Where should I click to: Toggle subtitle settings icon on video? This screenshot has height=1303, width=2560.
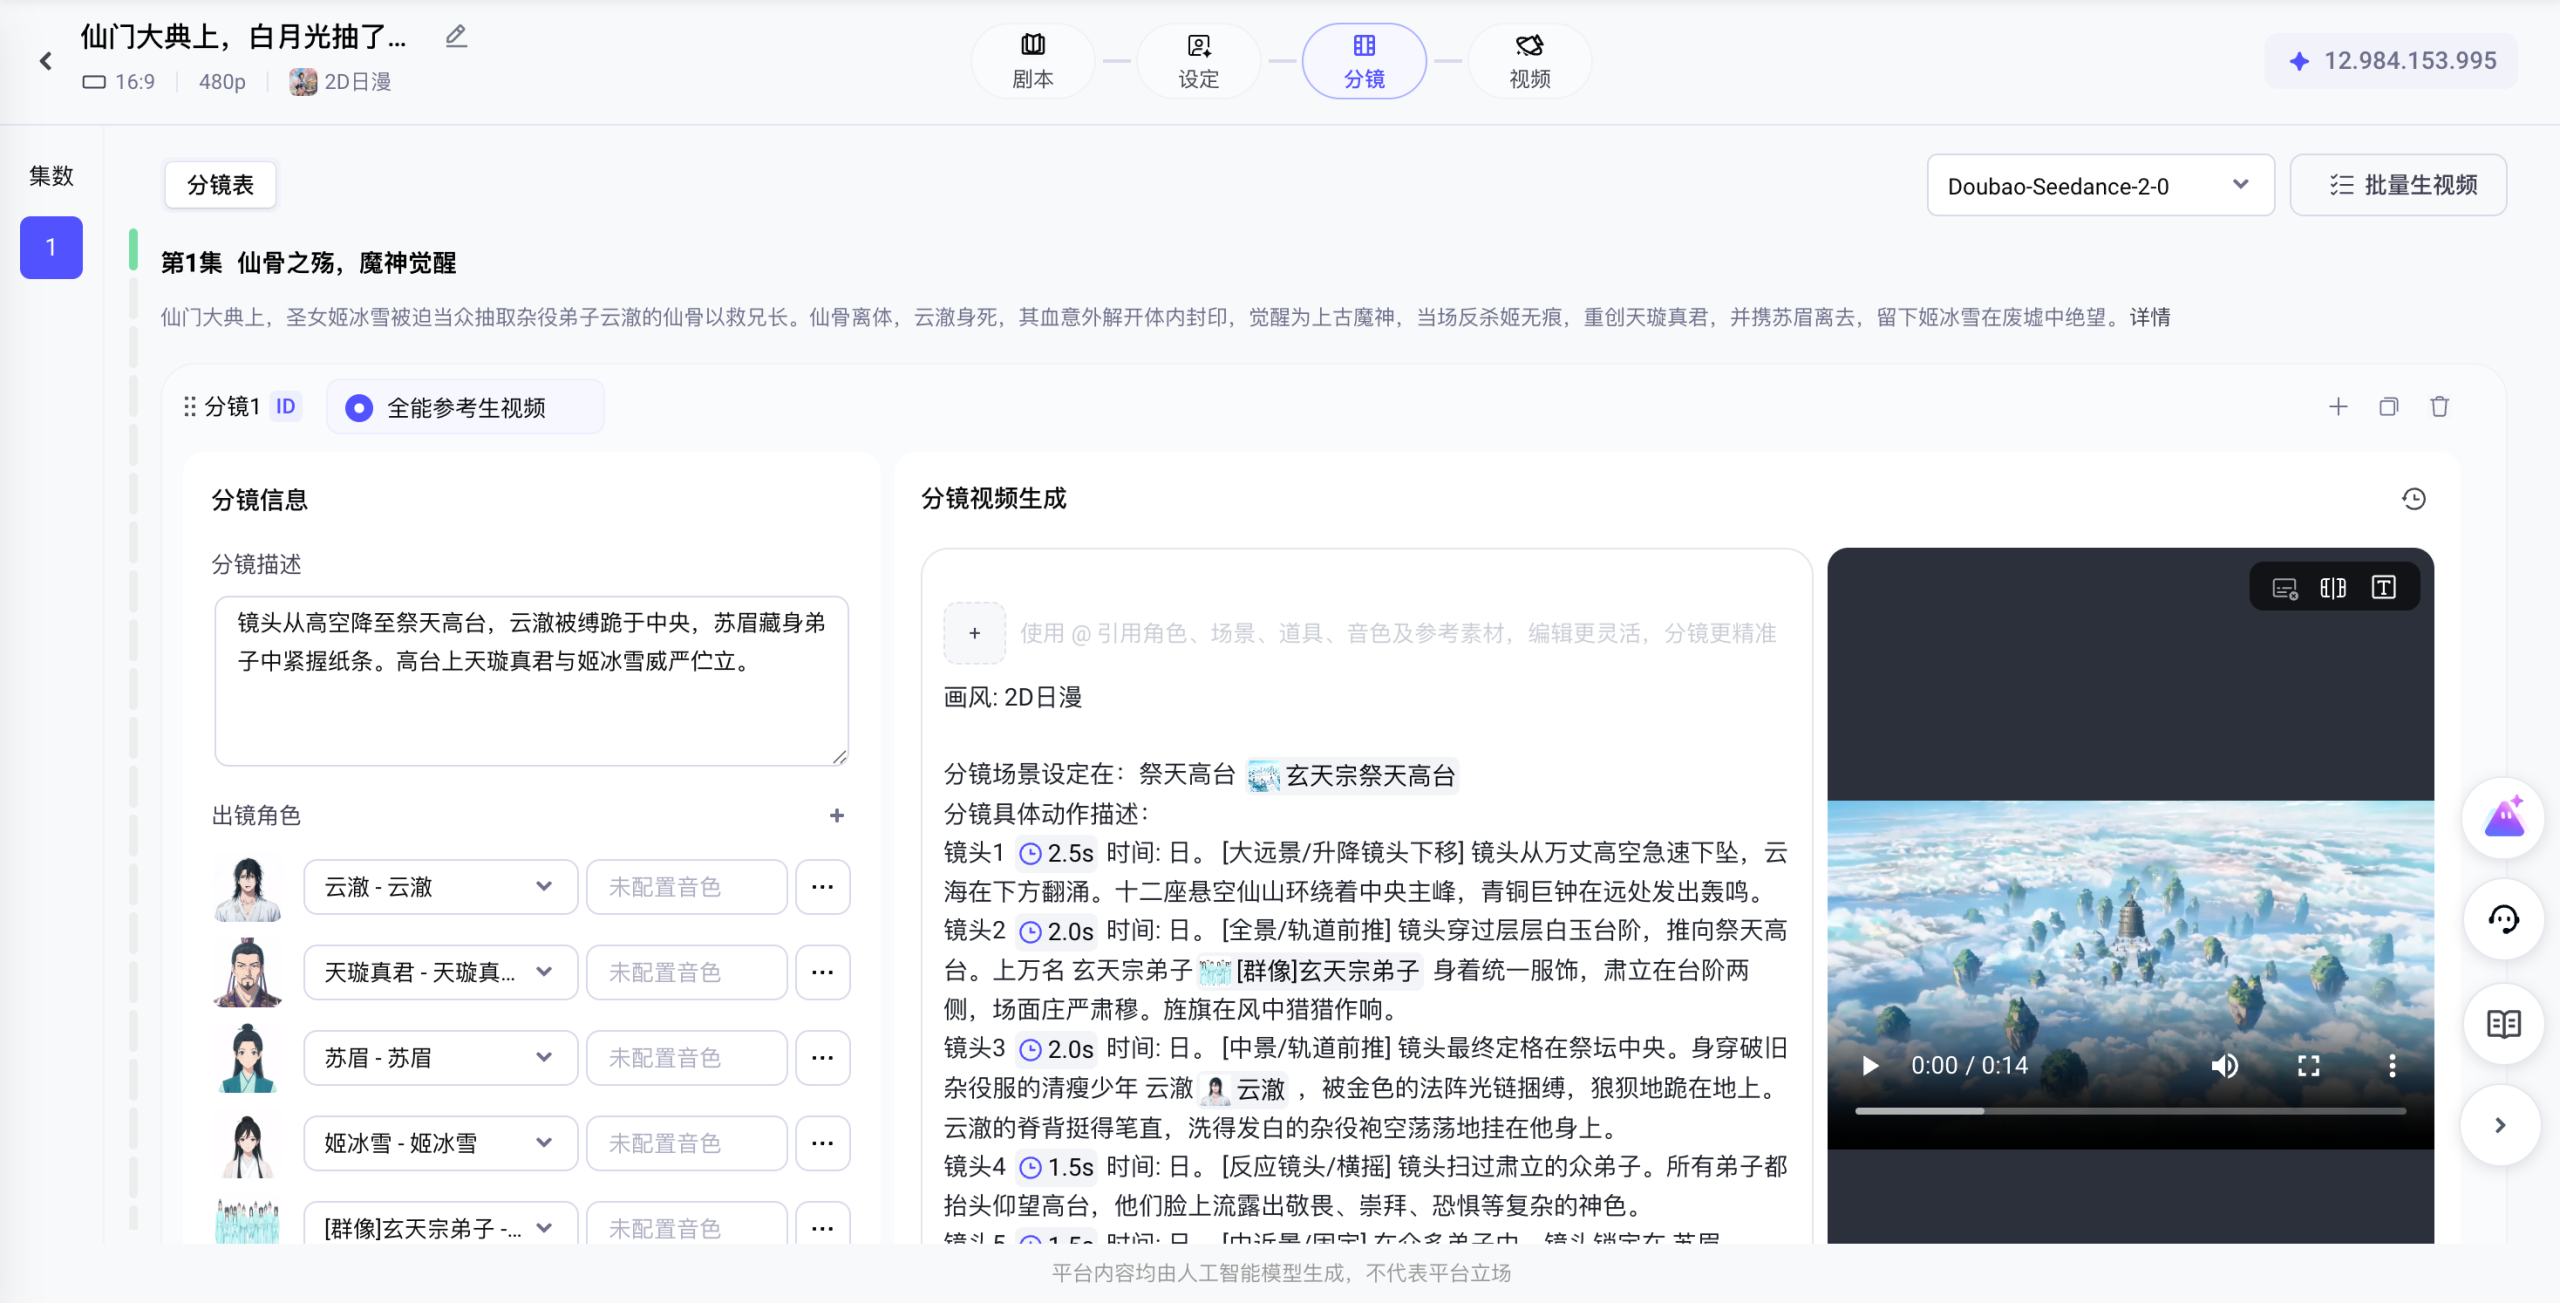[x=2285, y=588]
